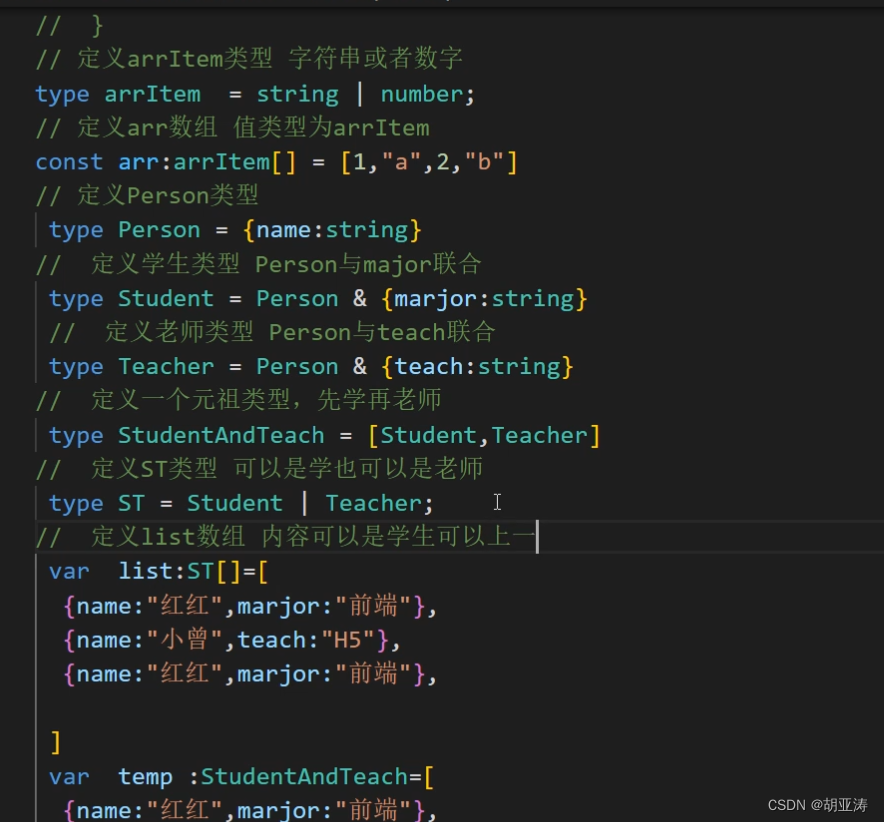Click the comment '定义老师类型 Person与teach联合'
This screenshot has width=884, height=822.
[x=273, y=332]
